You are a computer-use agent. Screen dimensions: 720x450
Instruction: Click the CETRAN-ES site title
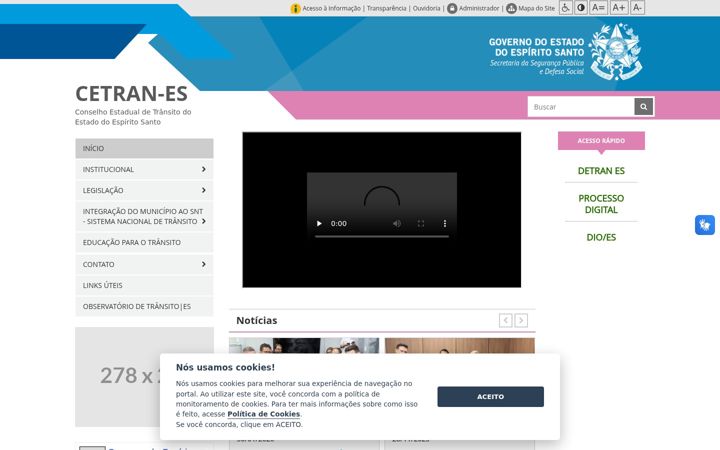[131, 94]
